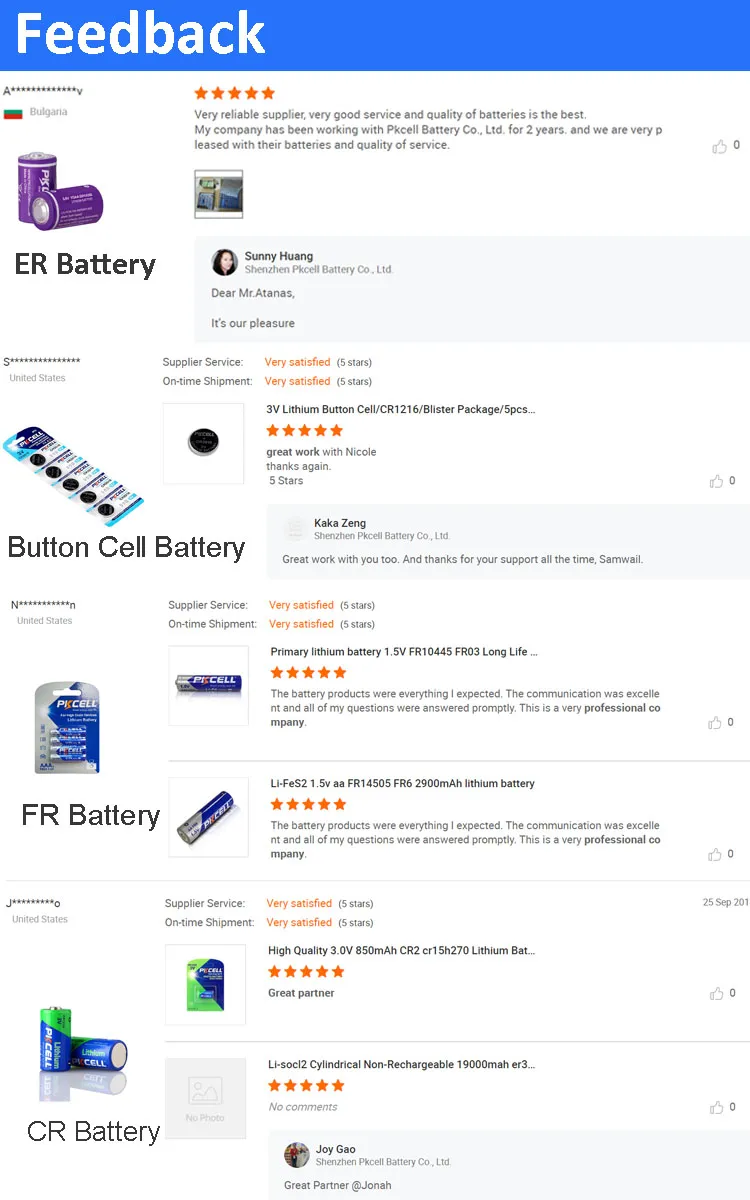This screenshot has height=1200, width=750.
Task: Open the CR1216 button cell product thumbnail
Action: point(203,444)
